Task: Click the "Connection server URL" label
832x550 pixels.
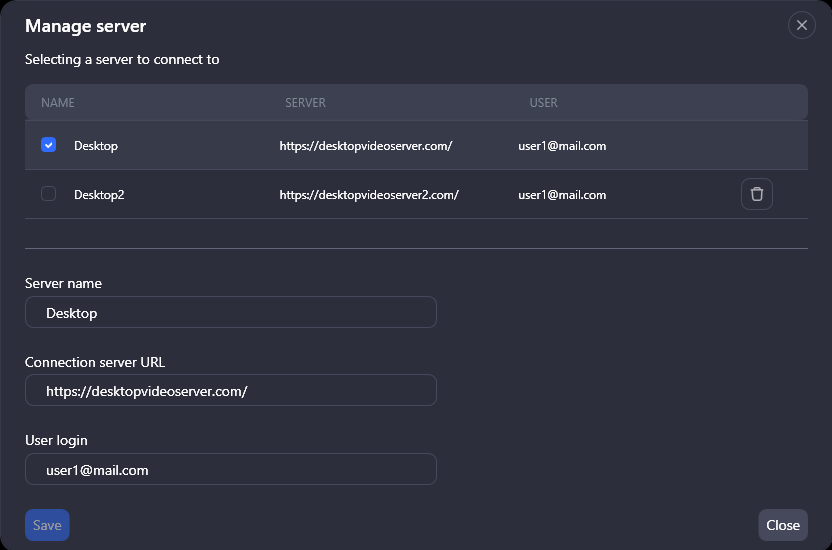Action: click(x=94, y=362)
